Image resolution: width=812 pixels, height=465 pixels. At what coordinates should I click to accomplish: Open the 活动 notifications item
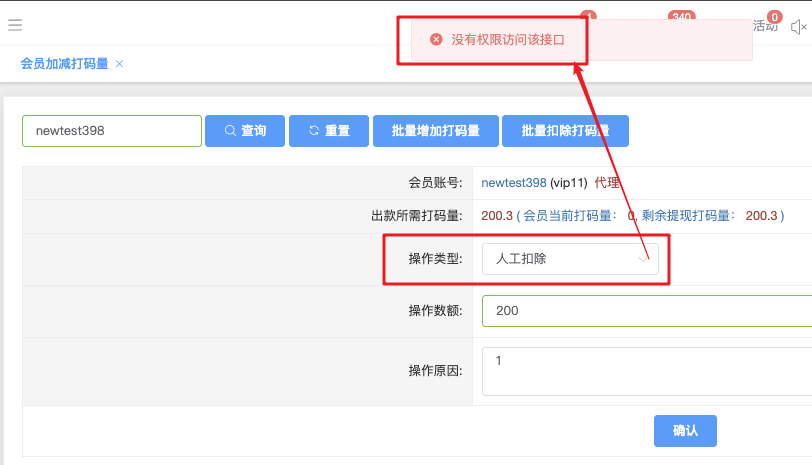[766, 27]
